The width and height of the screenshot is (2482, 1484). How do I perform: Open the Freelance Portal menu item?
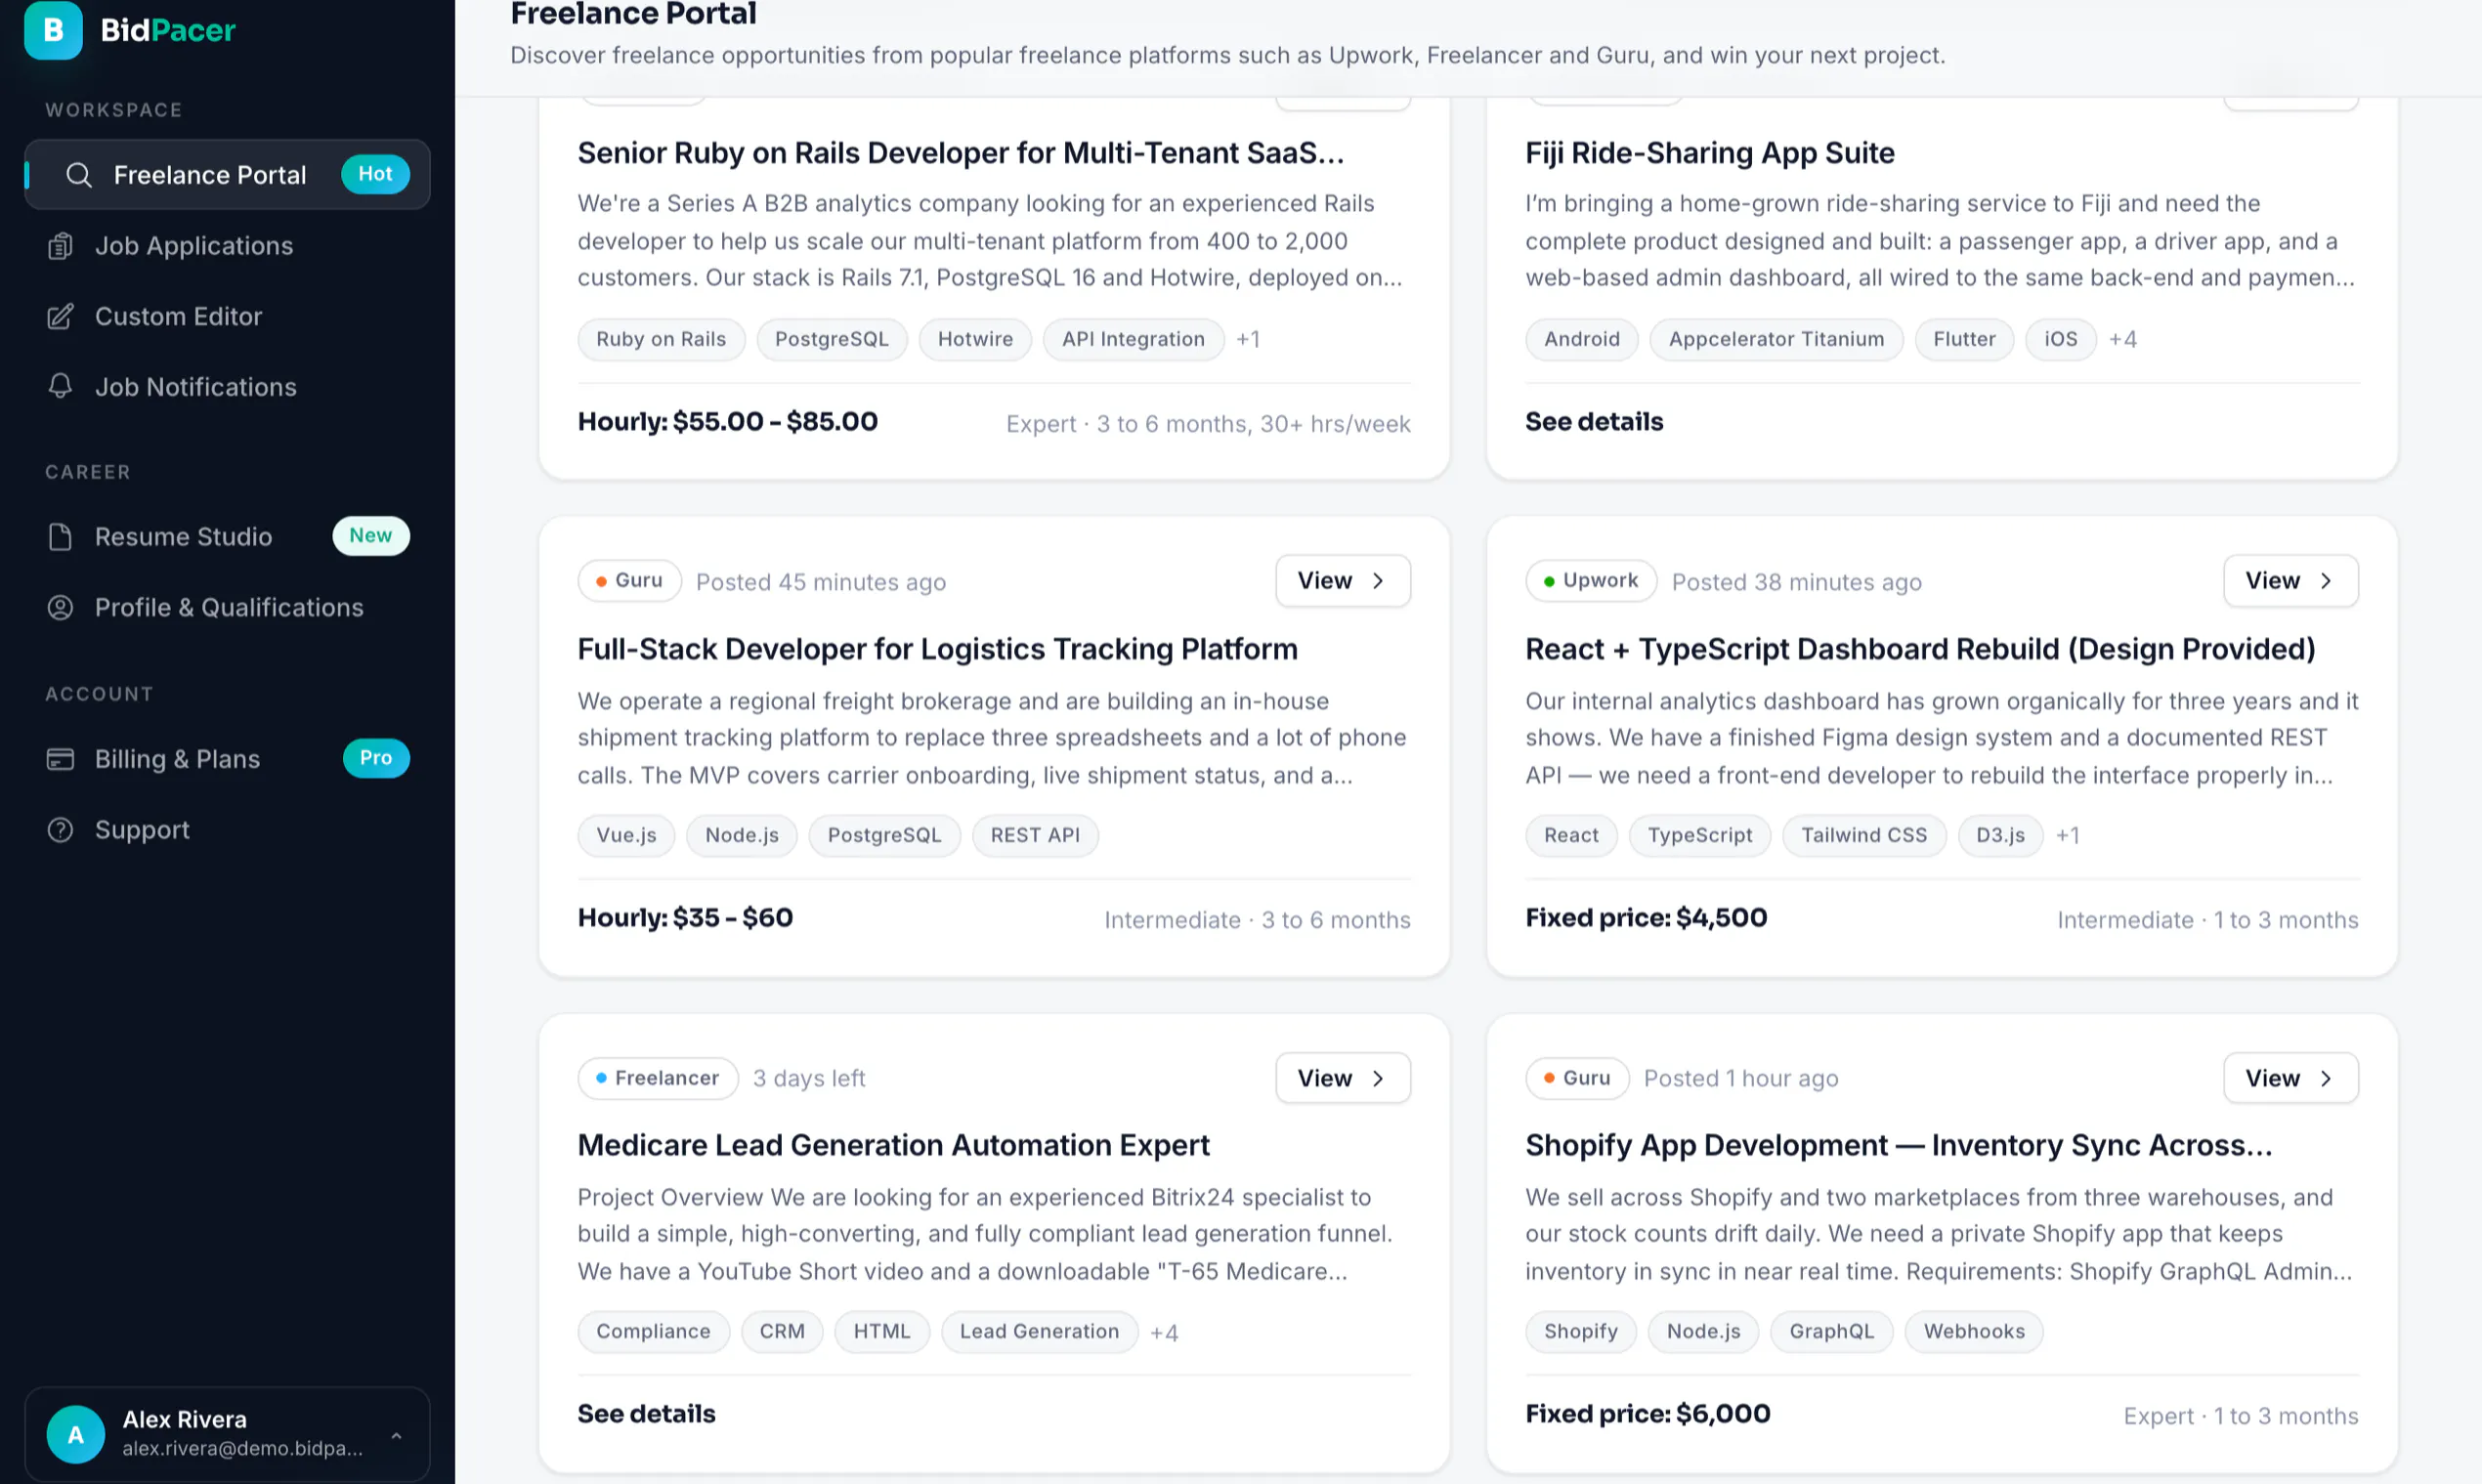point(227,175)
